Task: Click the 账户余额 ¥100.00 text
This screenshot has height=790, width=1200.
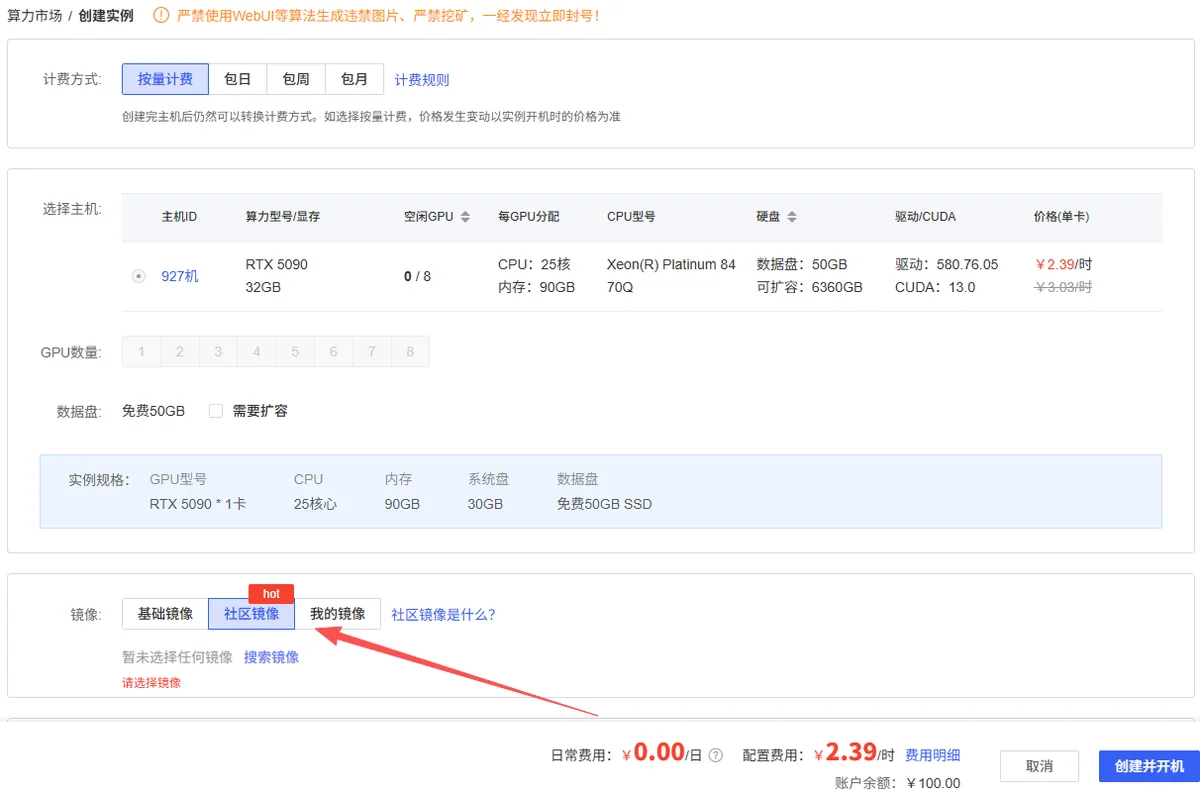Action: tap(897, 783)
